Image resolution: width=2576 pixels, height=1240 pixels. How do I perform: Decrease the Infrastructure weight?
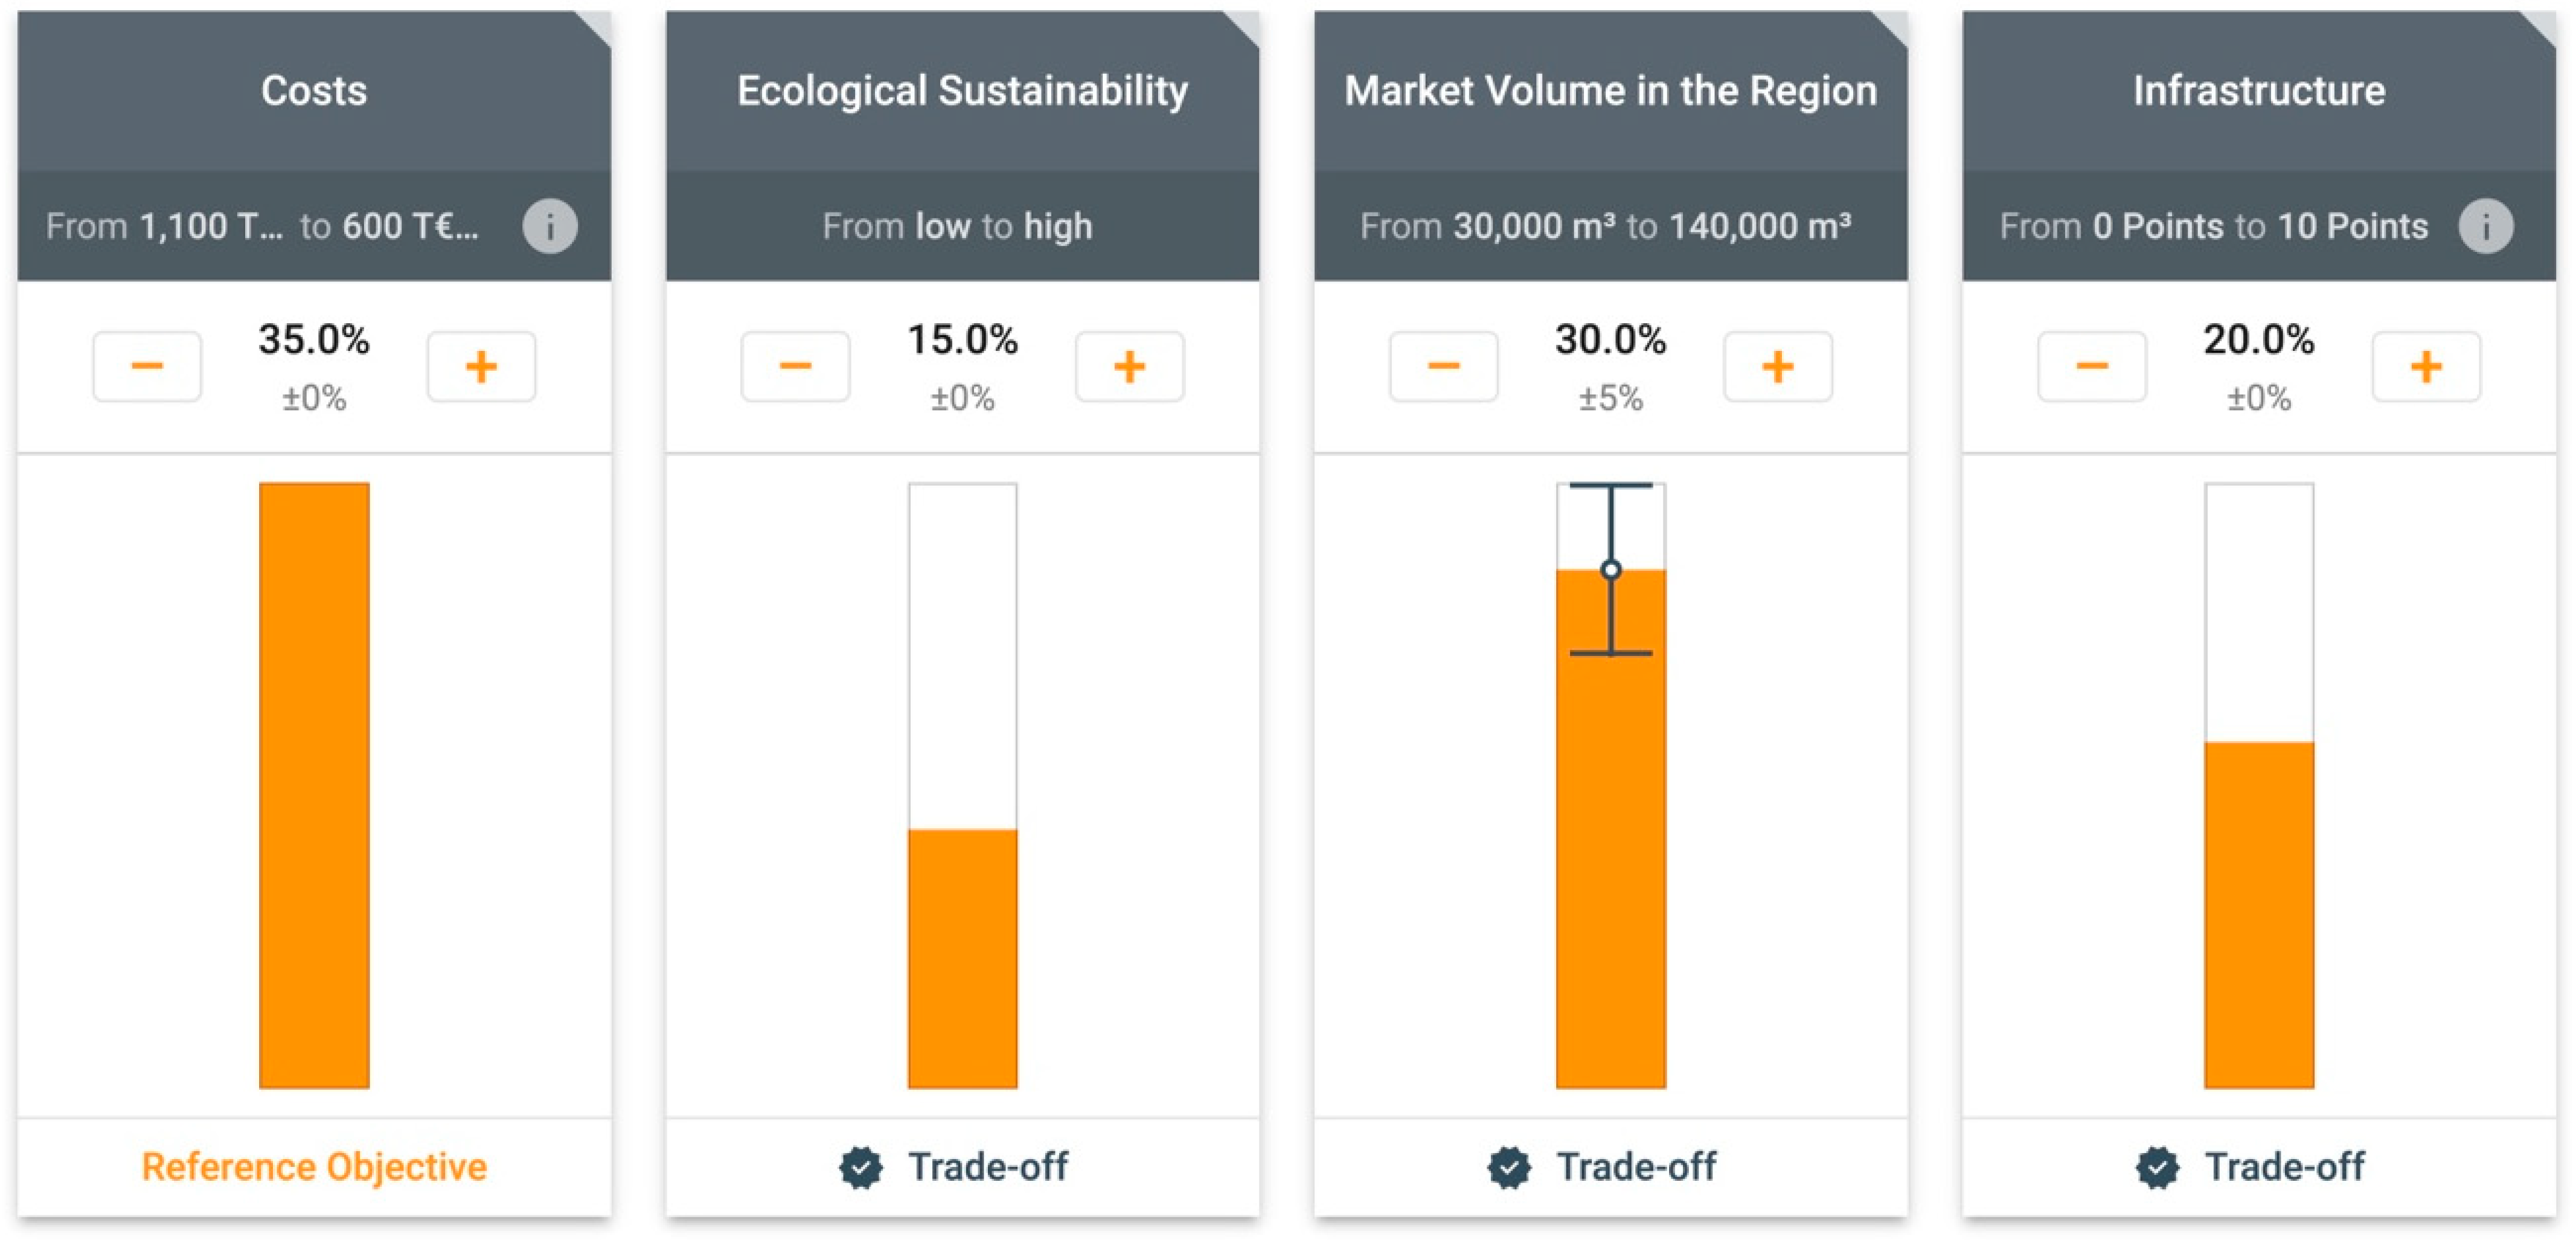pyautogui.click(x=2091, y=367)
